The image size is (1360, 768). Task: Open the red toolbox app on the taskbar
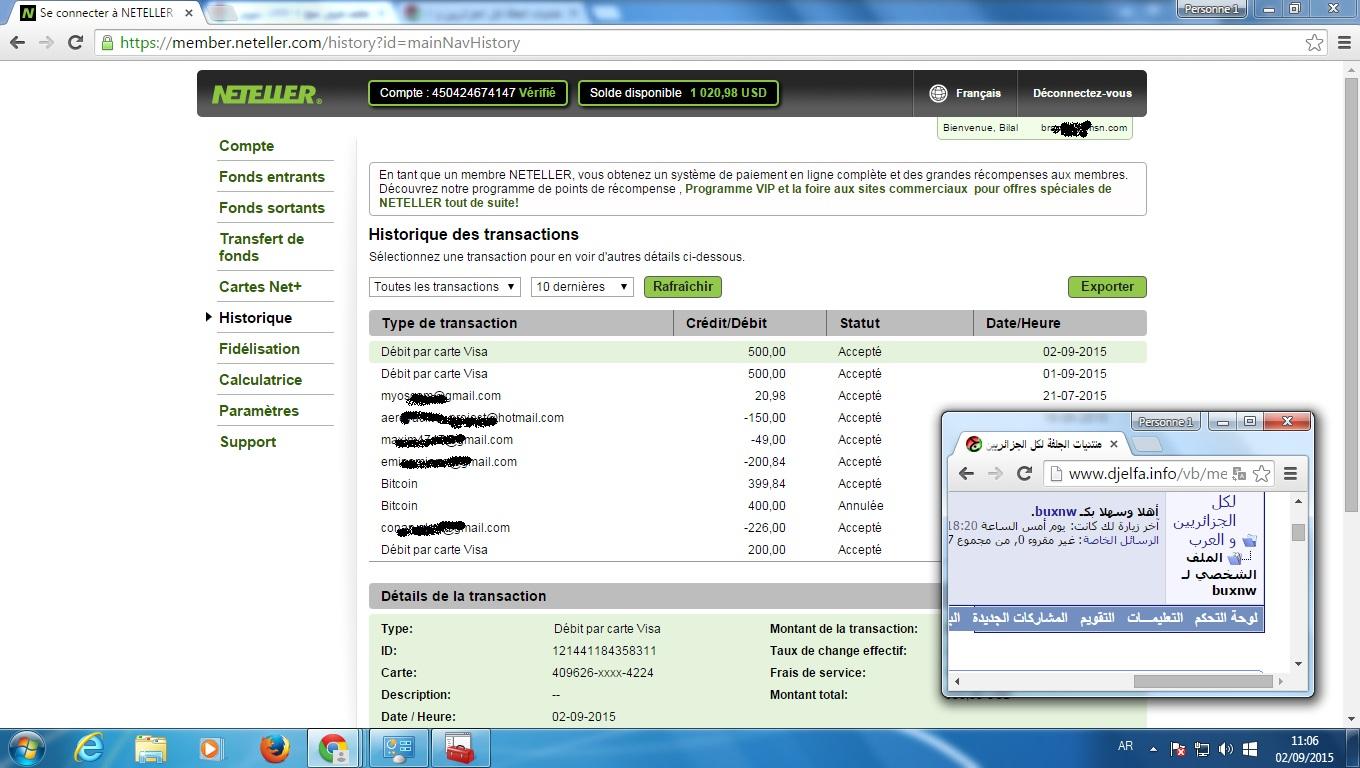[x=460, y=748]
